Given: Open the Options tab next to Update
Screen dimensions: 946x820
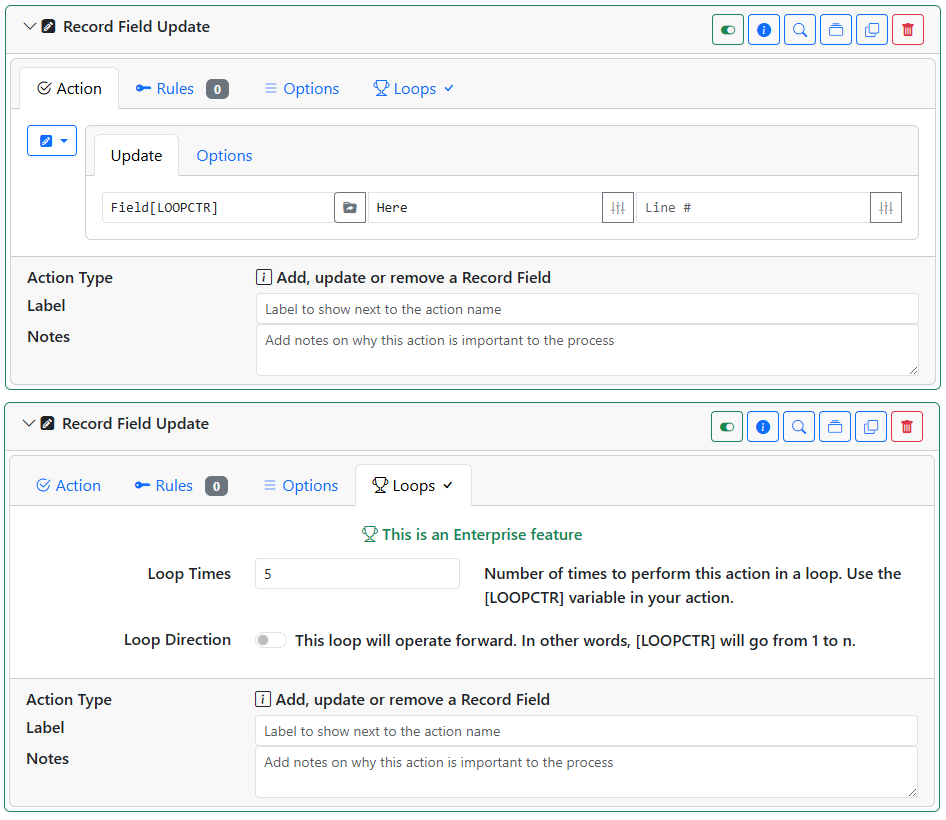Looking at the screenshot, I should [x=224, y=156].
